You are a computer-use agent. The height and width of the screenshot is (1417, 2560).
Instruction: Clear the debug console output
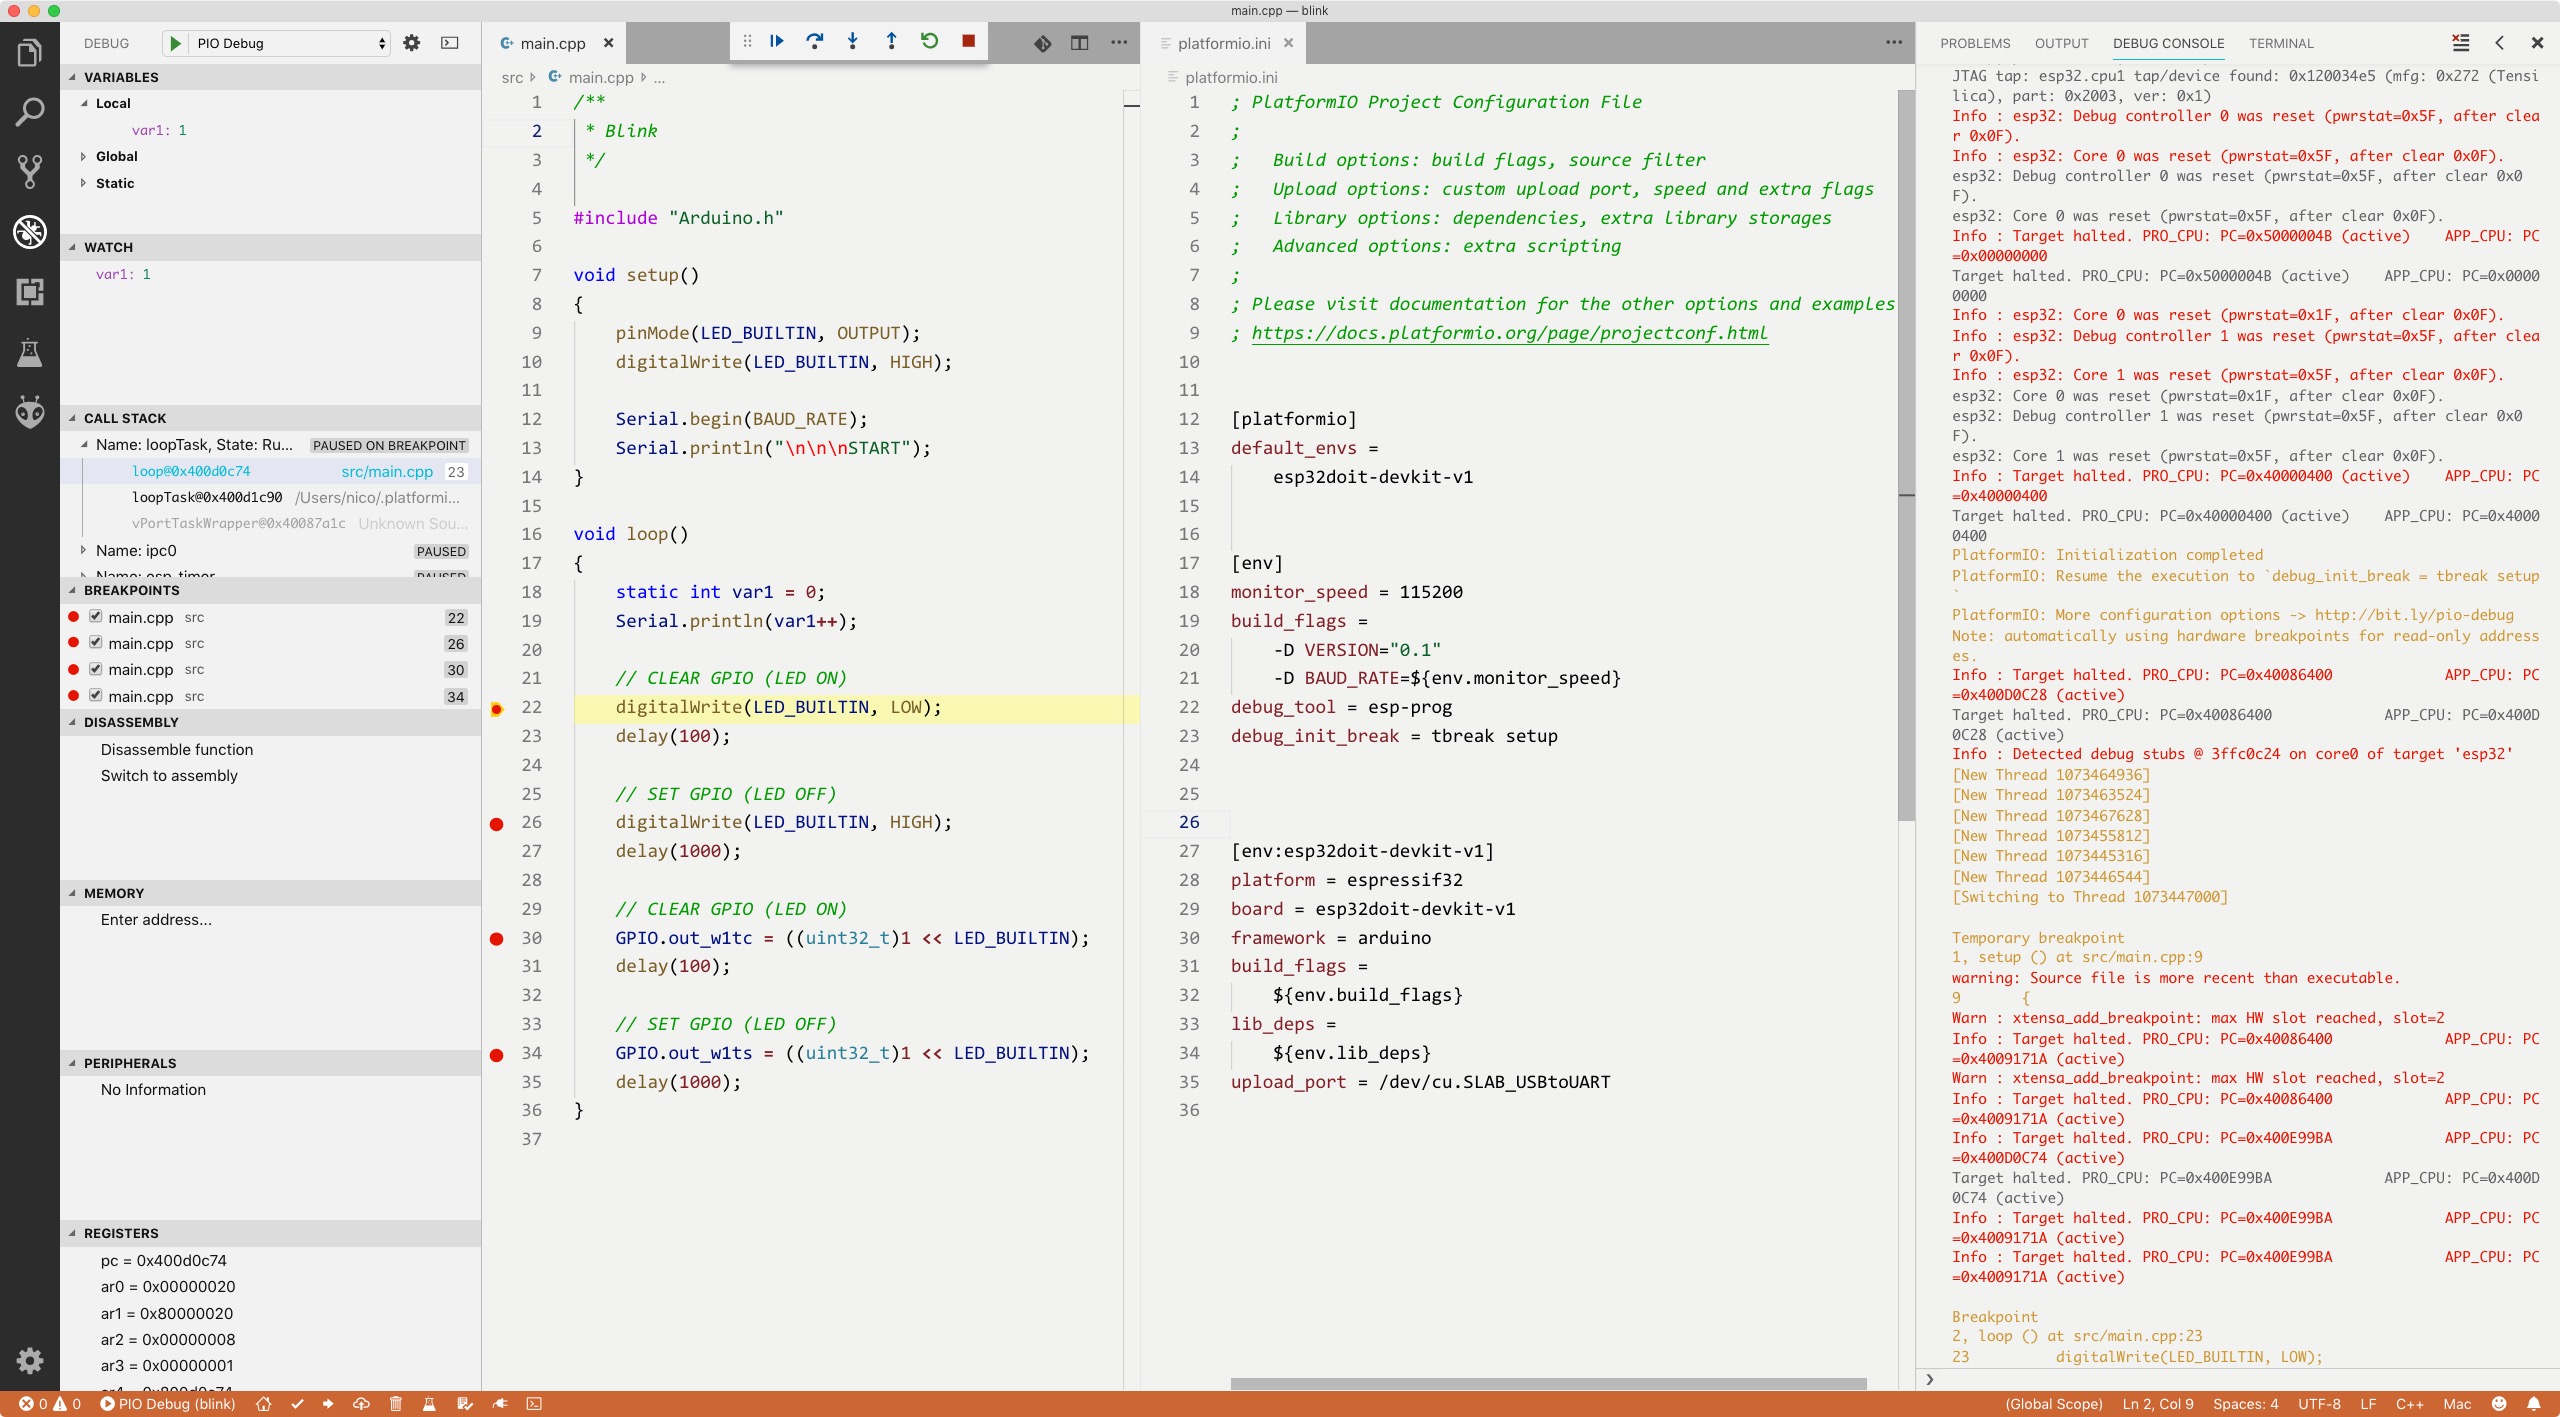point(2460,43)
